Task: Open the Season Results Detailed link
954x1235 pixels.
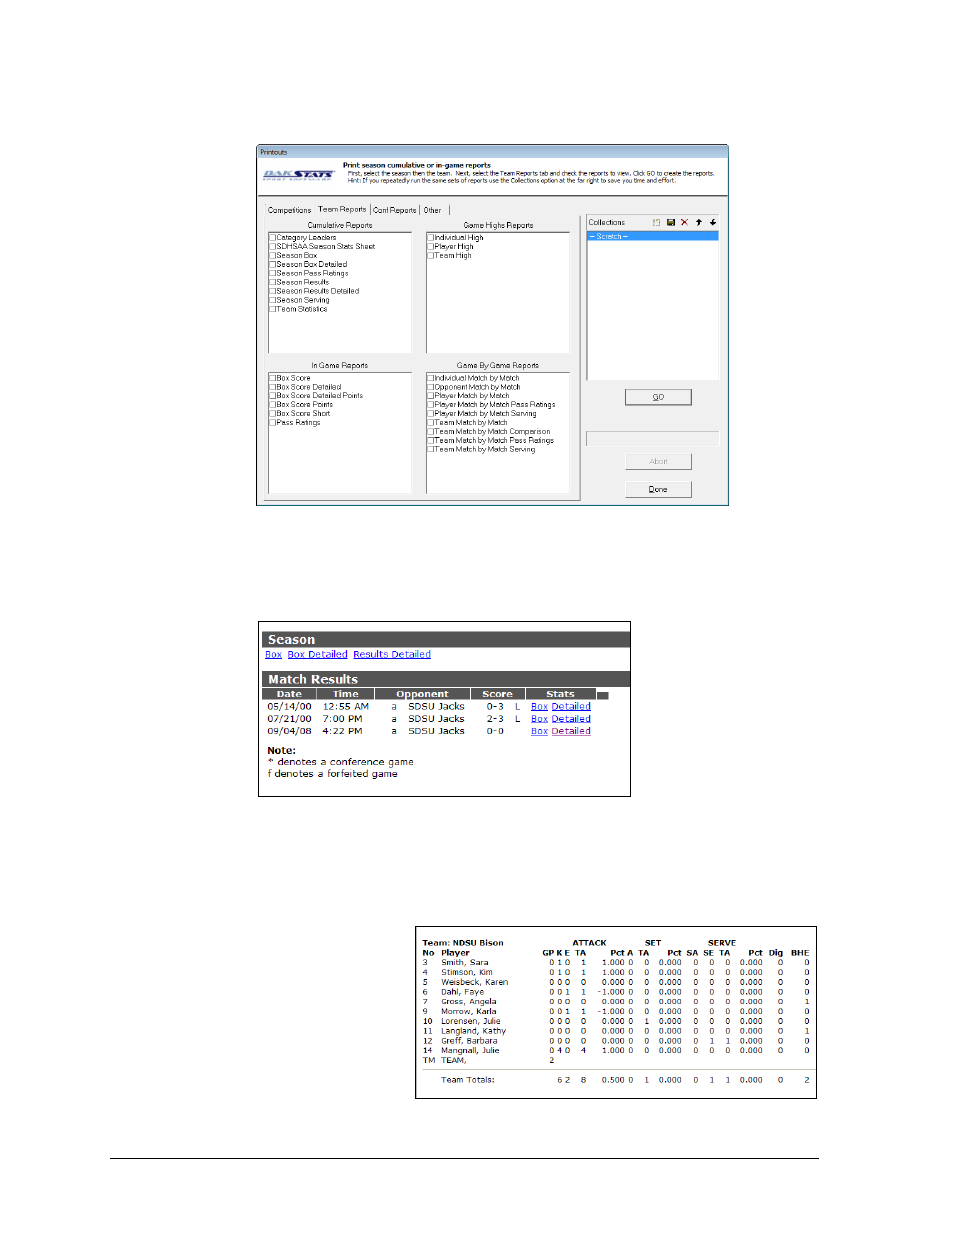Action: tap(392, 655)
